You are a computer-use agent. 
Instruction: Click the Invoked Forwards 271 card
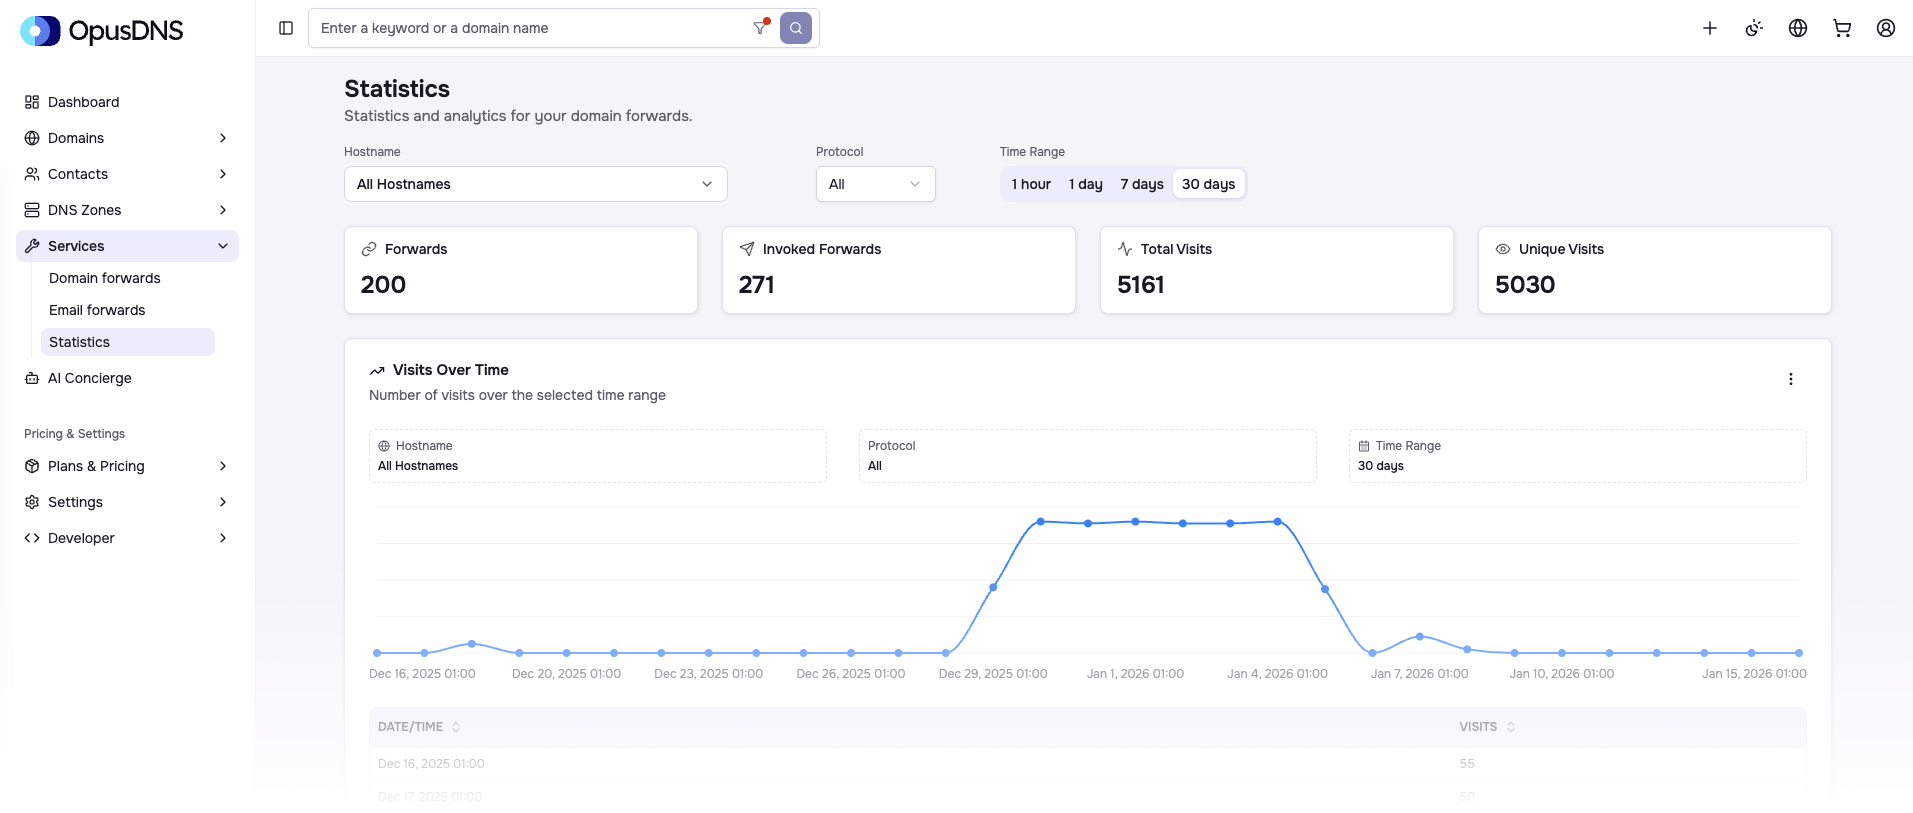click(899, 270)
